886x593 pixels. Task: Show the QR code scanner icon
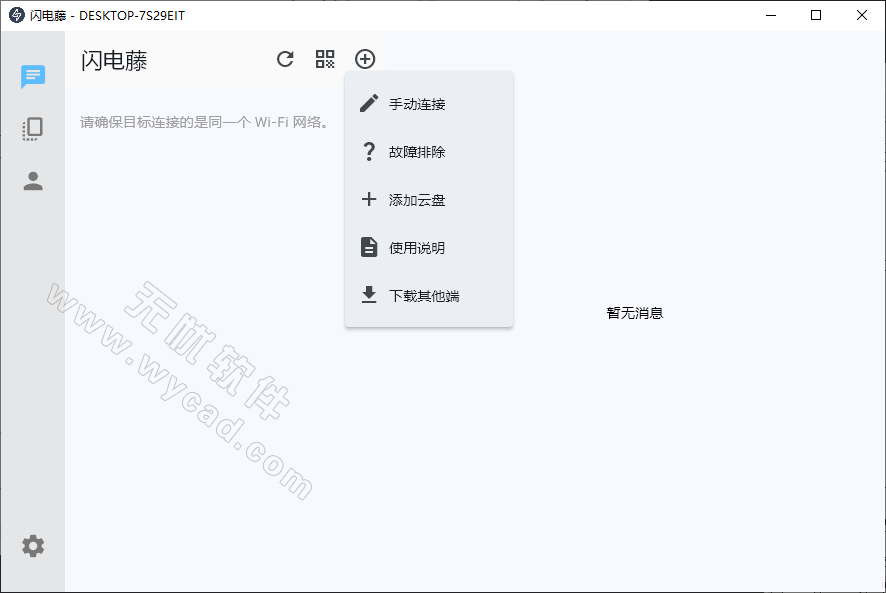pyautogui.click(x=325, y=59)
